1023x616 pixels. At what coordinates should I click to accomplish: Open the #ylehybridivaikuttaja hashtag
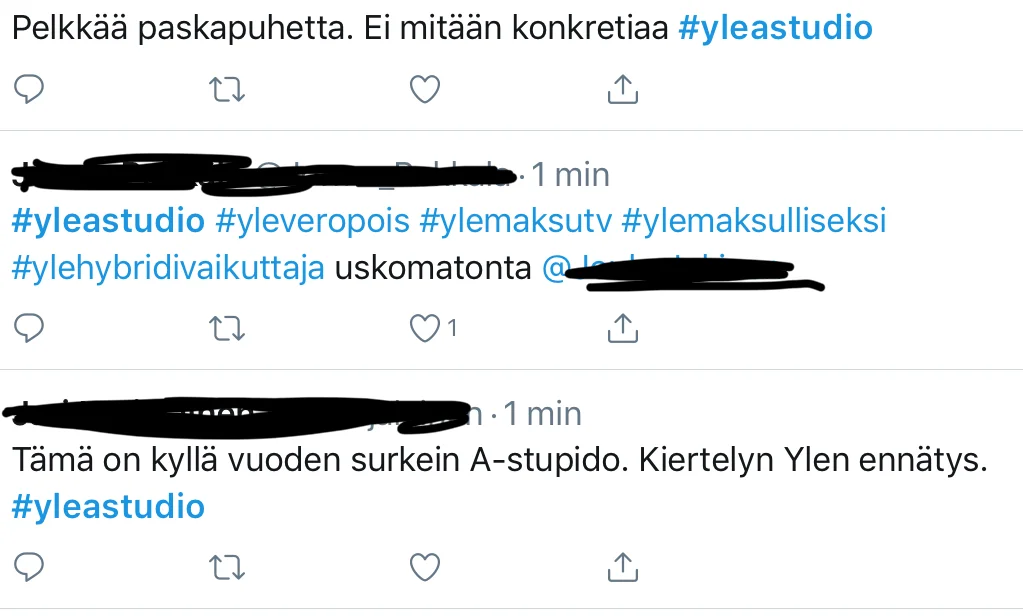click(x=168, y=269)
